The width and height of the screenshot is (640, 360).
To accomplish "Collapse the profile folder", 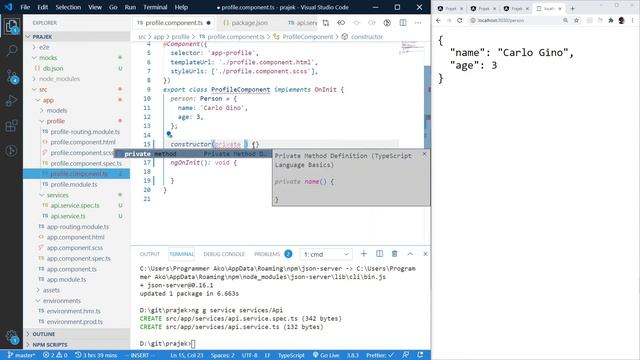I will pyautogui.click(x=56, y=121).
